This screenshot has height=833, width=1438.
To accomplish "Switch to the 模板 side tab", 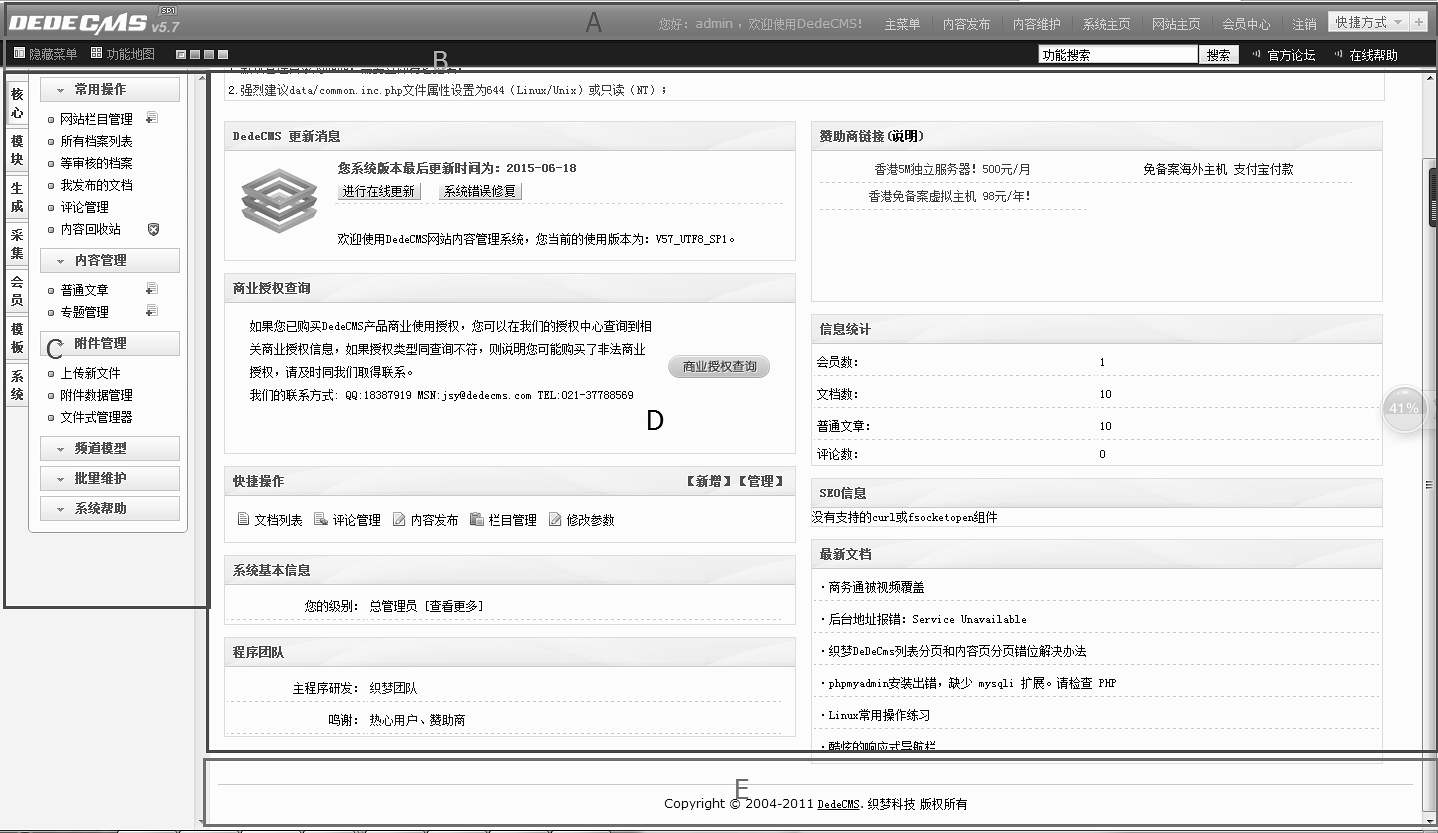I will click(17, 338).
